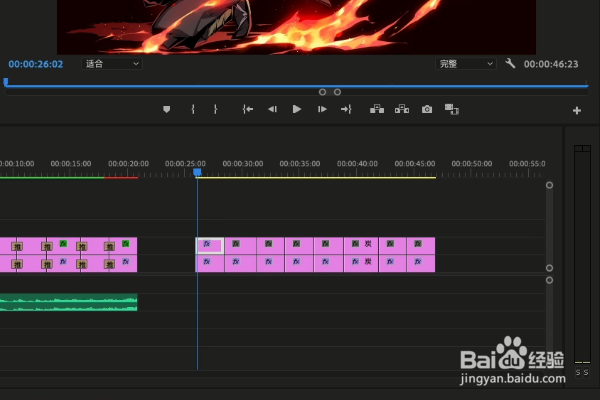Image resolution: width=600 pixels, height=400 pixels.
Task: Click the left circle handle of the monitor zoom bar
Action: click(322, 92)
